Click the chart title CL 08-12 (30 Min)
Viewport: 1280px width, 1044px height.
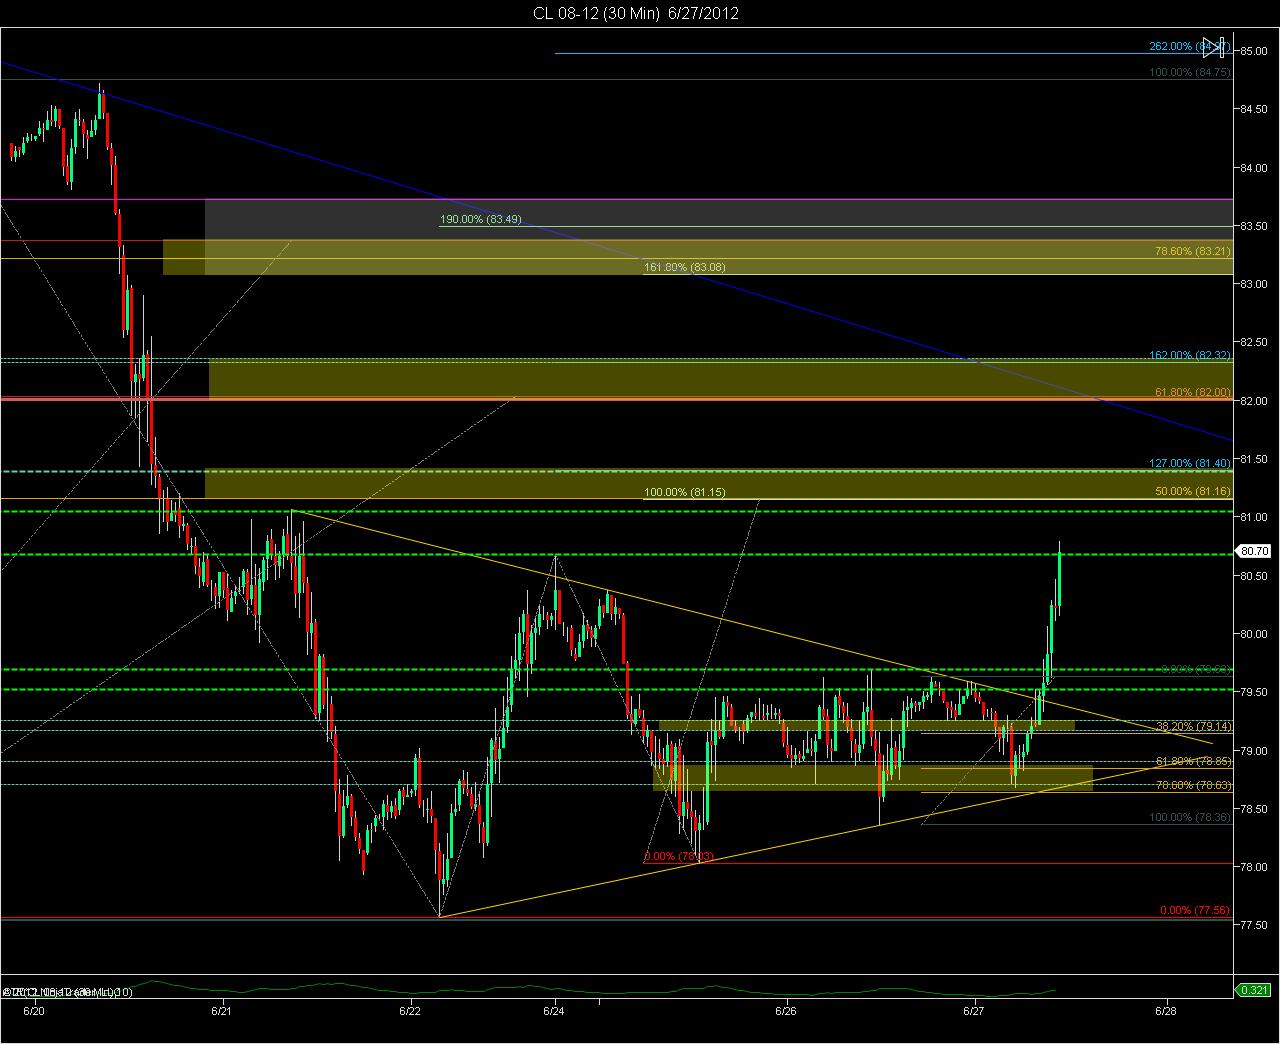tap(597, 13)
